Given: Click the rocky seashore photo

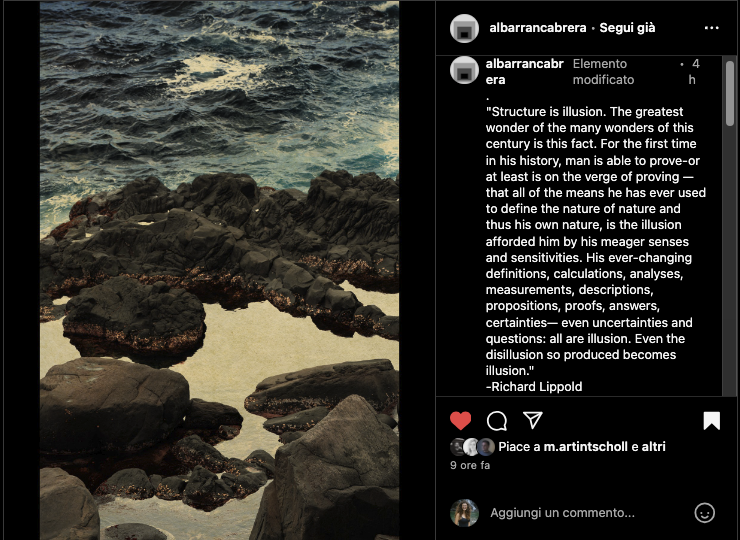Looking at the screenshot, I should pos(219,270).
